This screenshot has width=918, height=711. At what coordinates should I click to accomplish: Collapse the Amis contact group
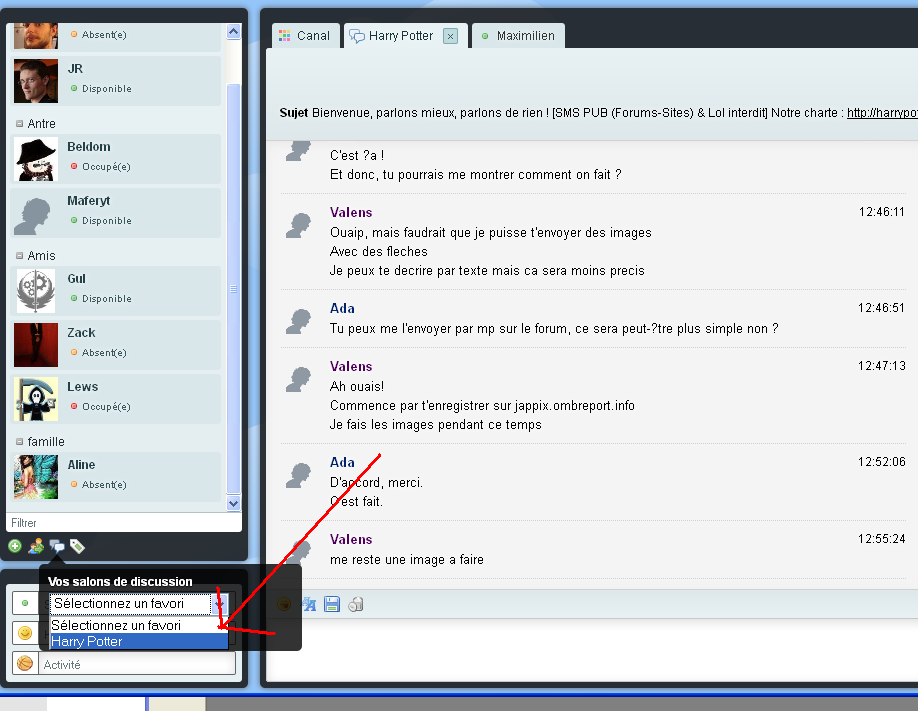[x=20, y=256]
